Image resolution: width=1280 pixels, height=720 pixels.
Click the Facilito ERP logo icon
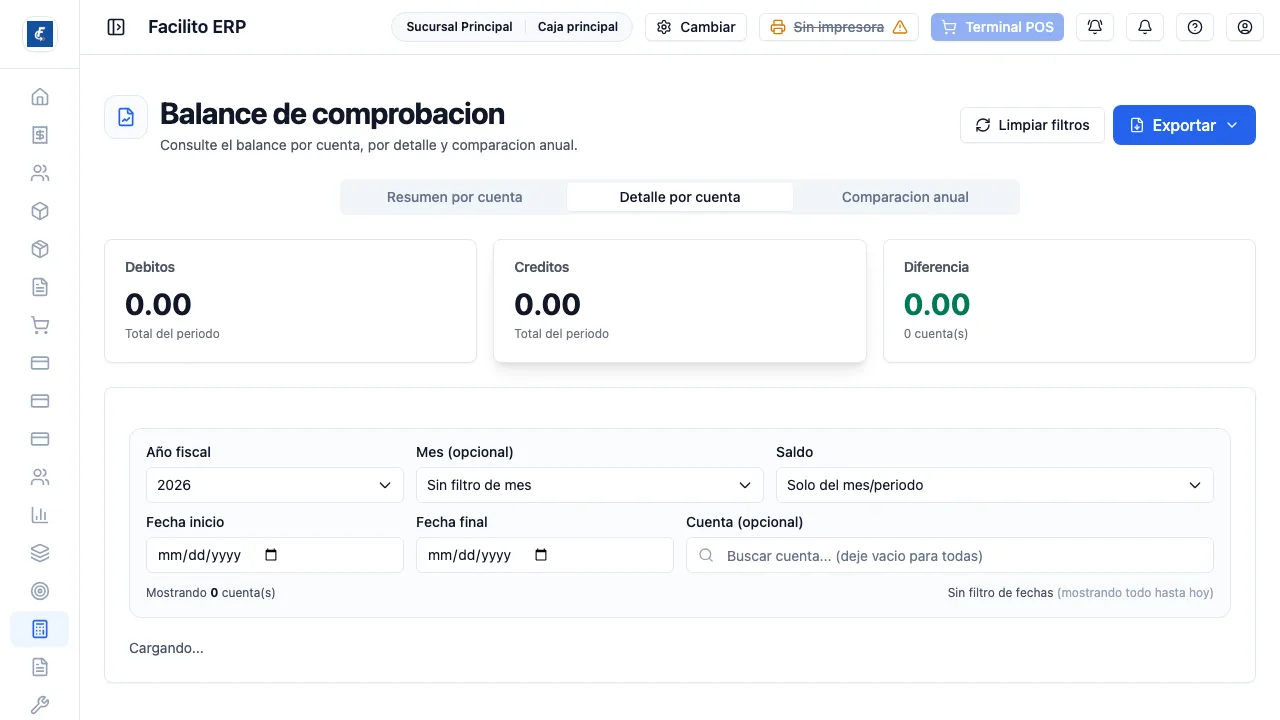click(x=40, y=34)
